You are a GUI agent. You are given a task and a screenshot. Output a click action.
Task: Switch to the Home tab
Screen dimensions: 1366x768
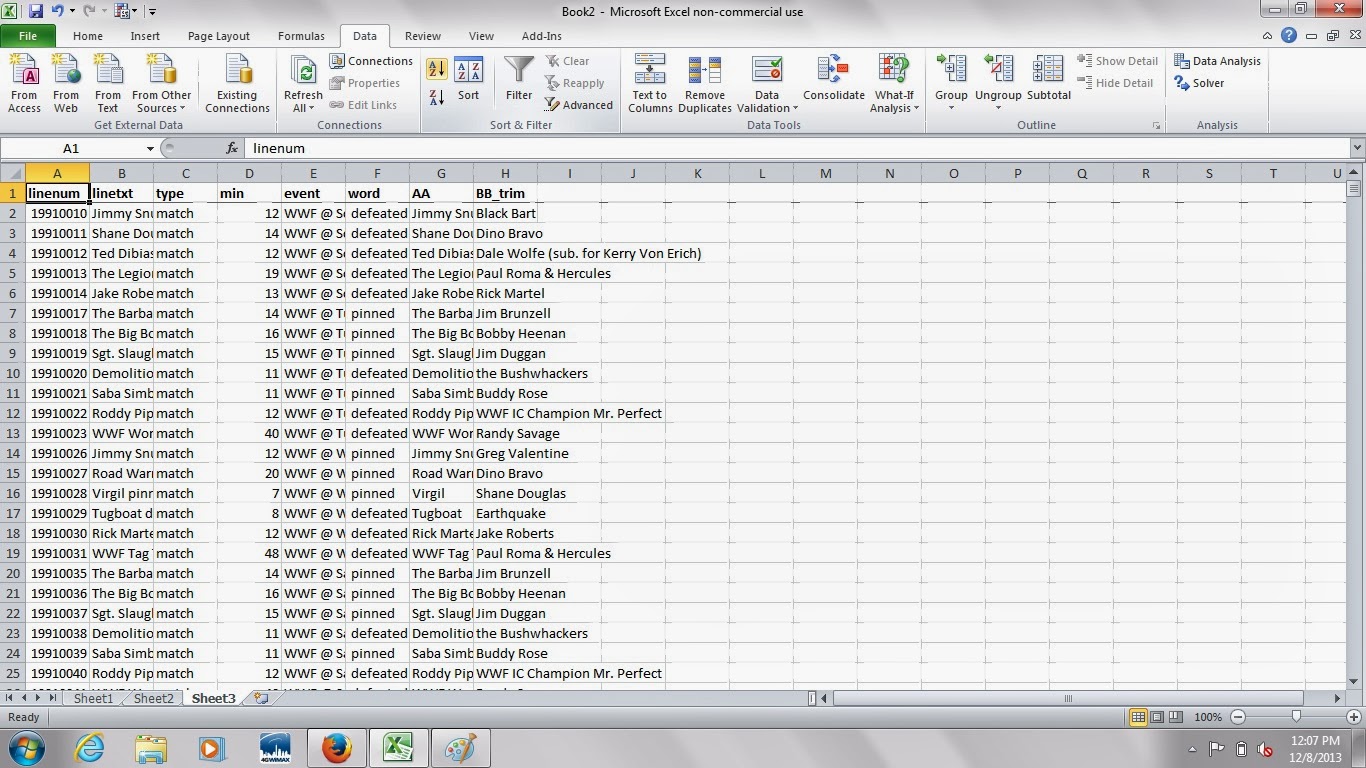(x=87, y=36)
